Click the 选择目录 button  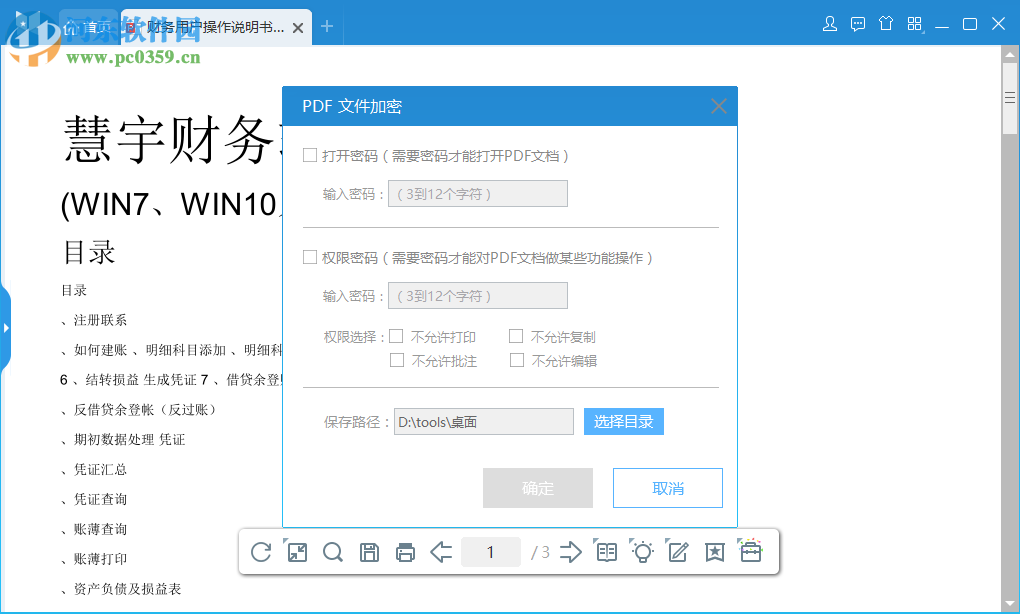(623, 421)
